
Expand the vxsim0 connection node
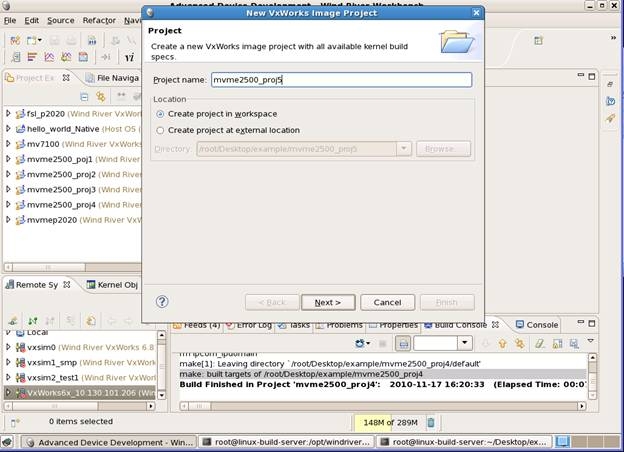(8, 347)
